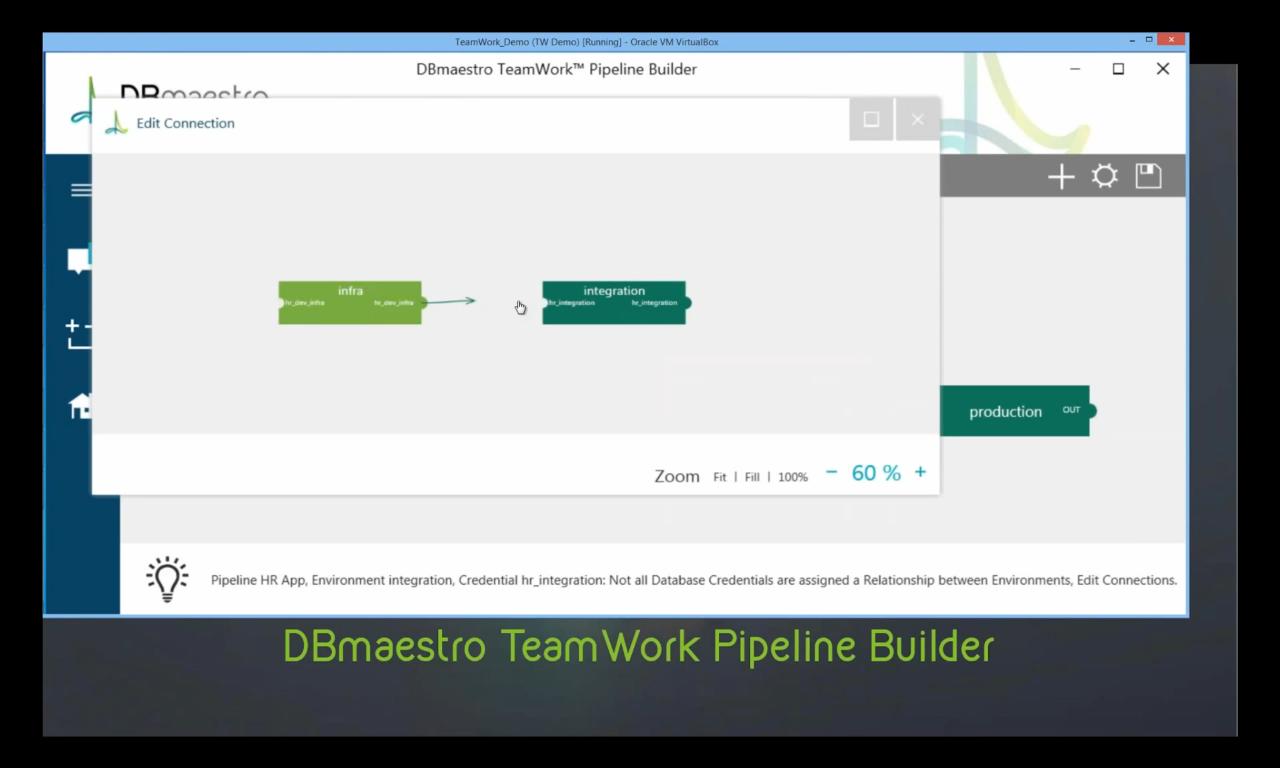Viewport: 1280px width, 768px height.
Task: Go to home via the sidebar house icon
Action: click(x=80, y=406)
